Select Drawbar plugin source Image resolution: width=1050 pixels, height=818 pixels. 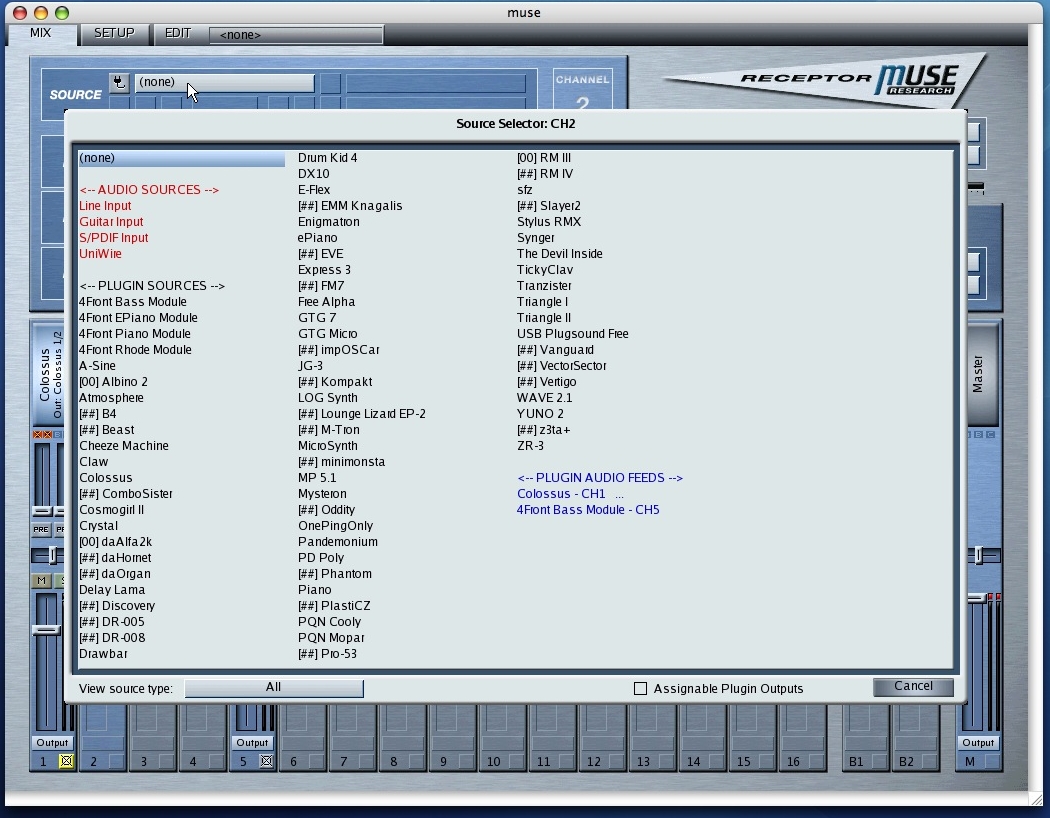tap(103, 654)
